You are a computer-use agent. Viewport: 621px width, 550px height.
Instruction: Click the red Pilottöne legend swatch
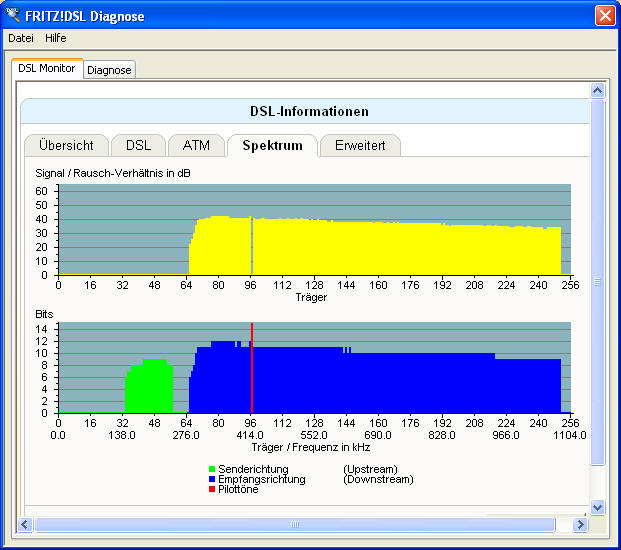click(212, 489)
